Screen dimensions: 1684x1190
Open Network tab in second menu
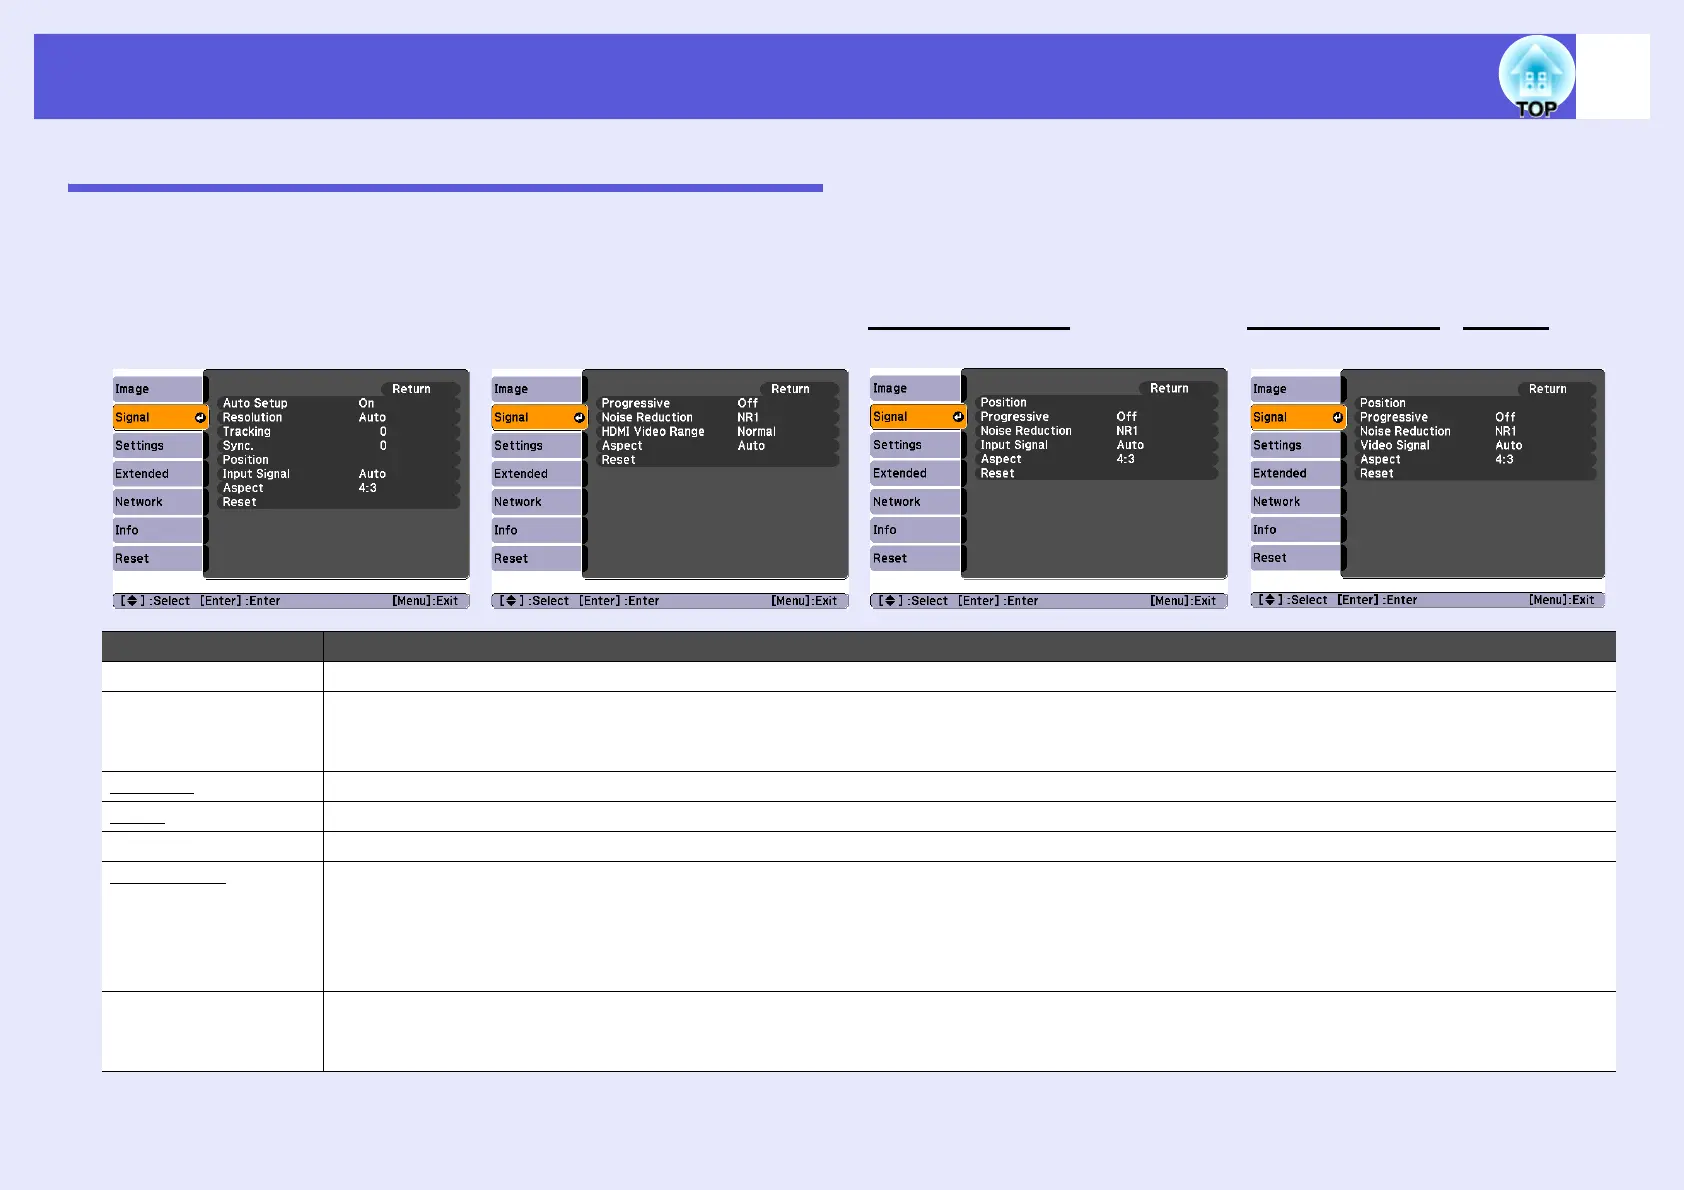(538, 502)
